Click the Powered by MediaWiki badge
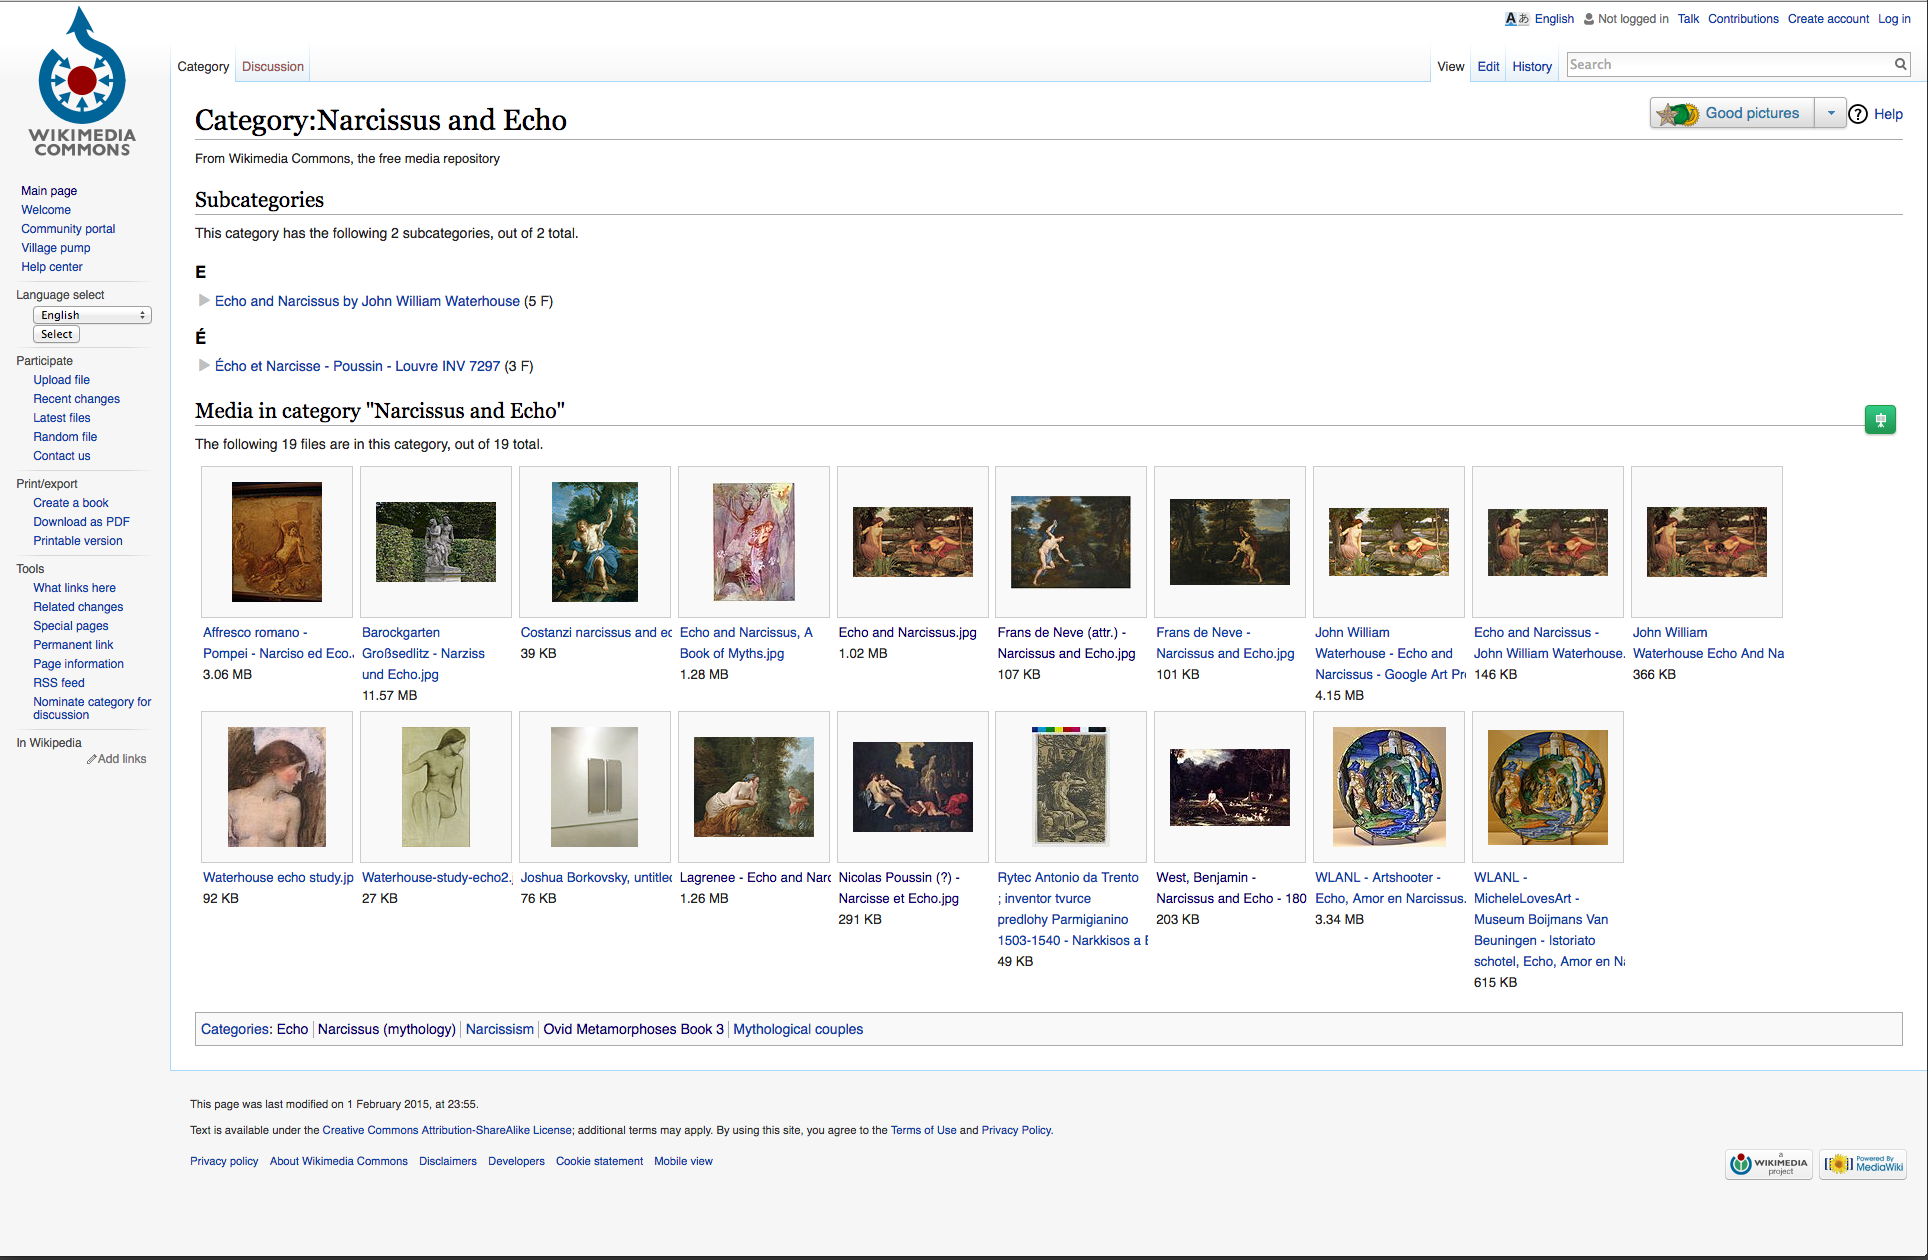1928x1260 pixels. [x=1863, y=1164]
